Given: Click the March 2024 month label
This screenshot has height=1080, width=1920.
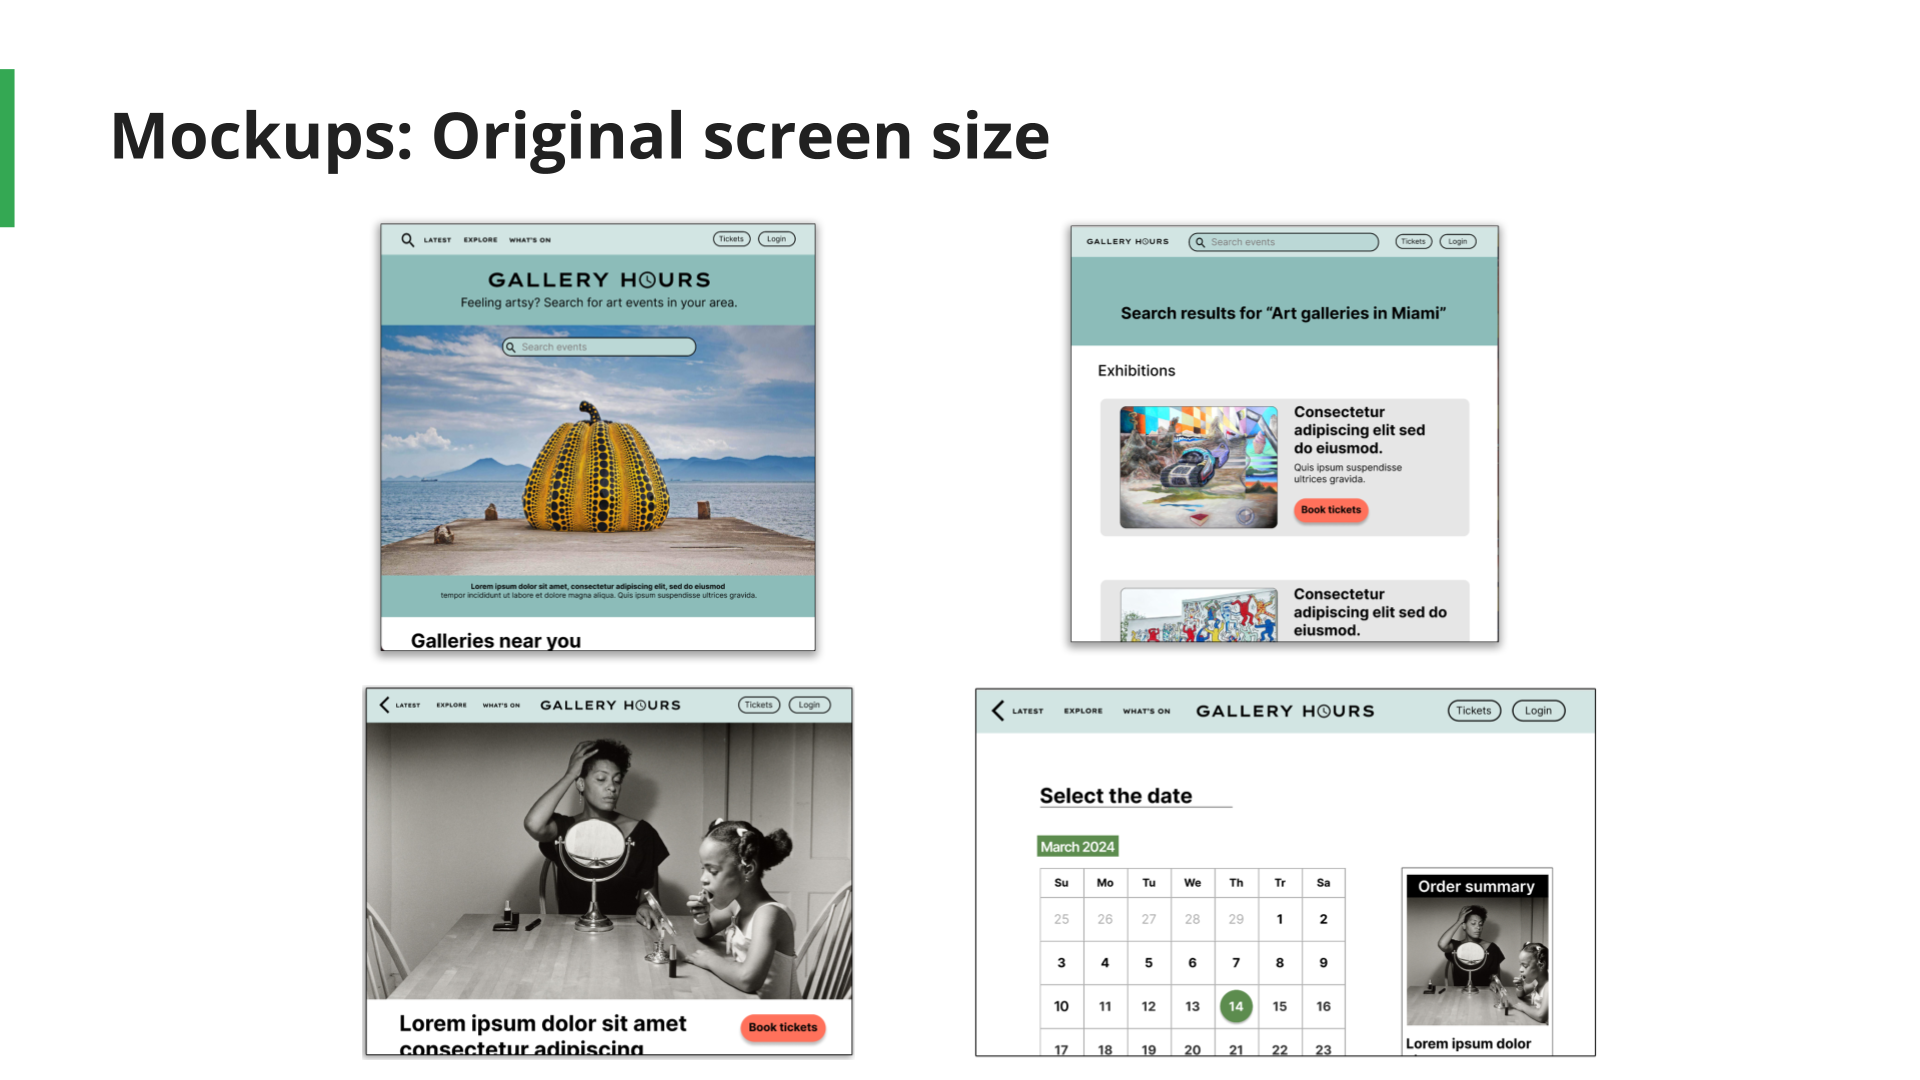Looking at the screenshot, I should pyautogui.click(x=1077, y=847).
